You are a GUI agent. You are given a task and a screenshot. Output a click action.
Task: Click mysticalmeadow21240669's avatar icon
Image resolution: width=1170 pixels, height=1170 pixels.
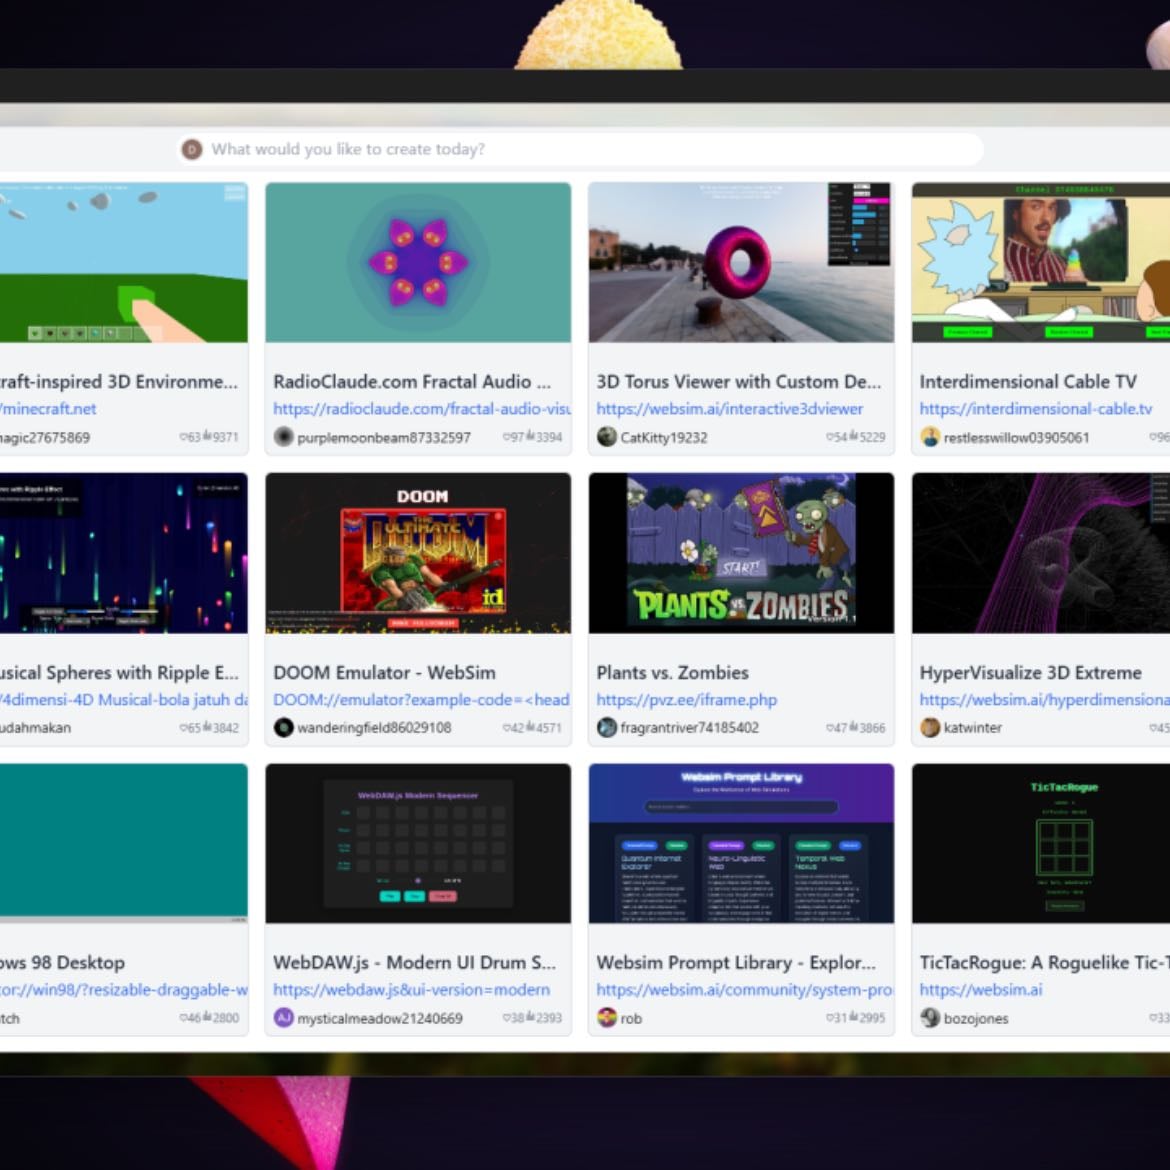tap(284, 1018)
